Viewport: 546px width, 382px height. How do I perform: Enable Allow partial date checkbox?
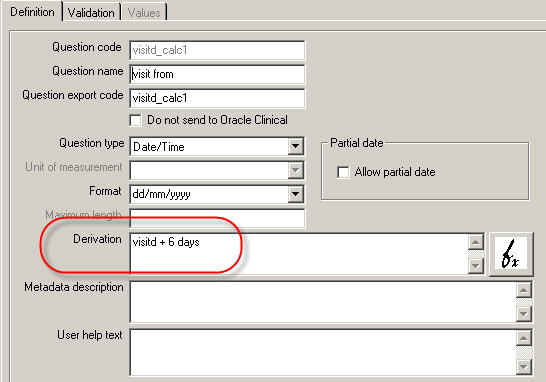tap(343, 172)
